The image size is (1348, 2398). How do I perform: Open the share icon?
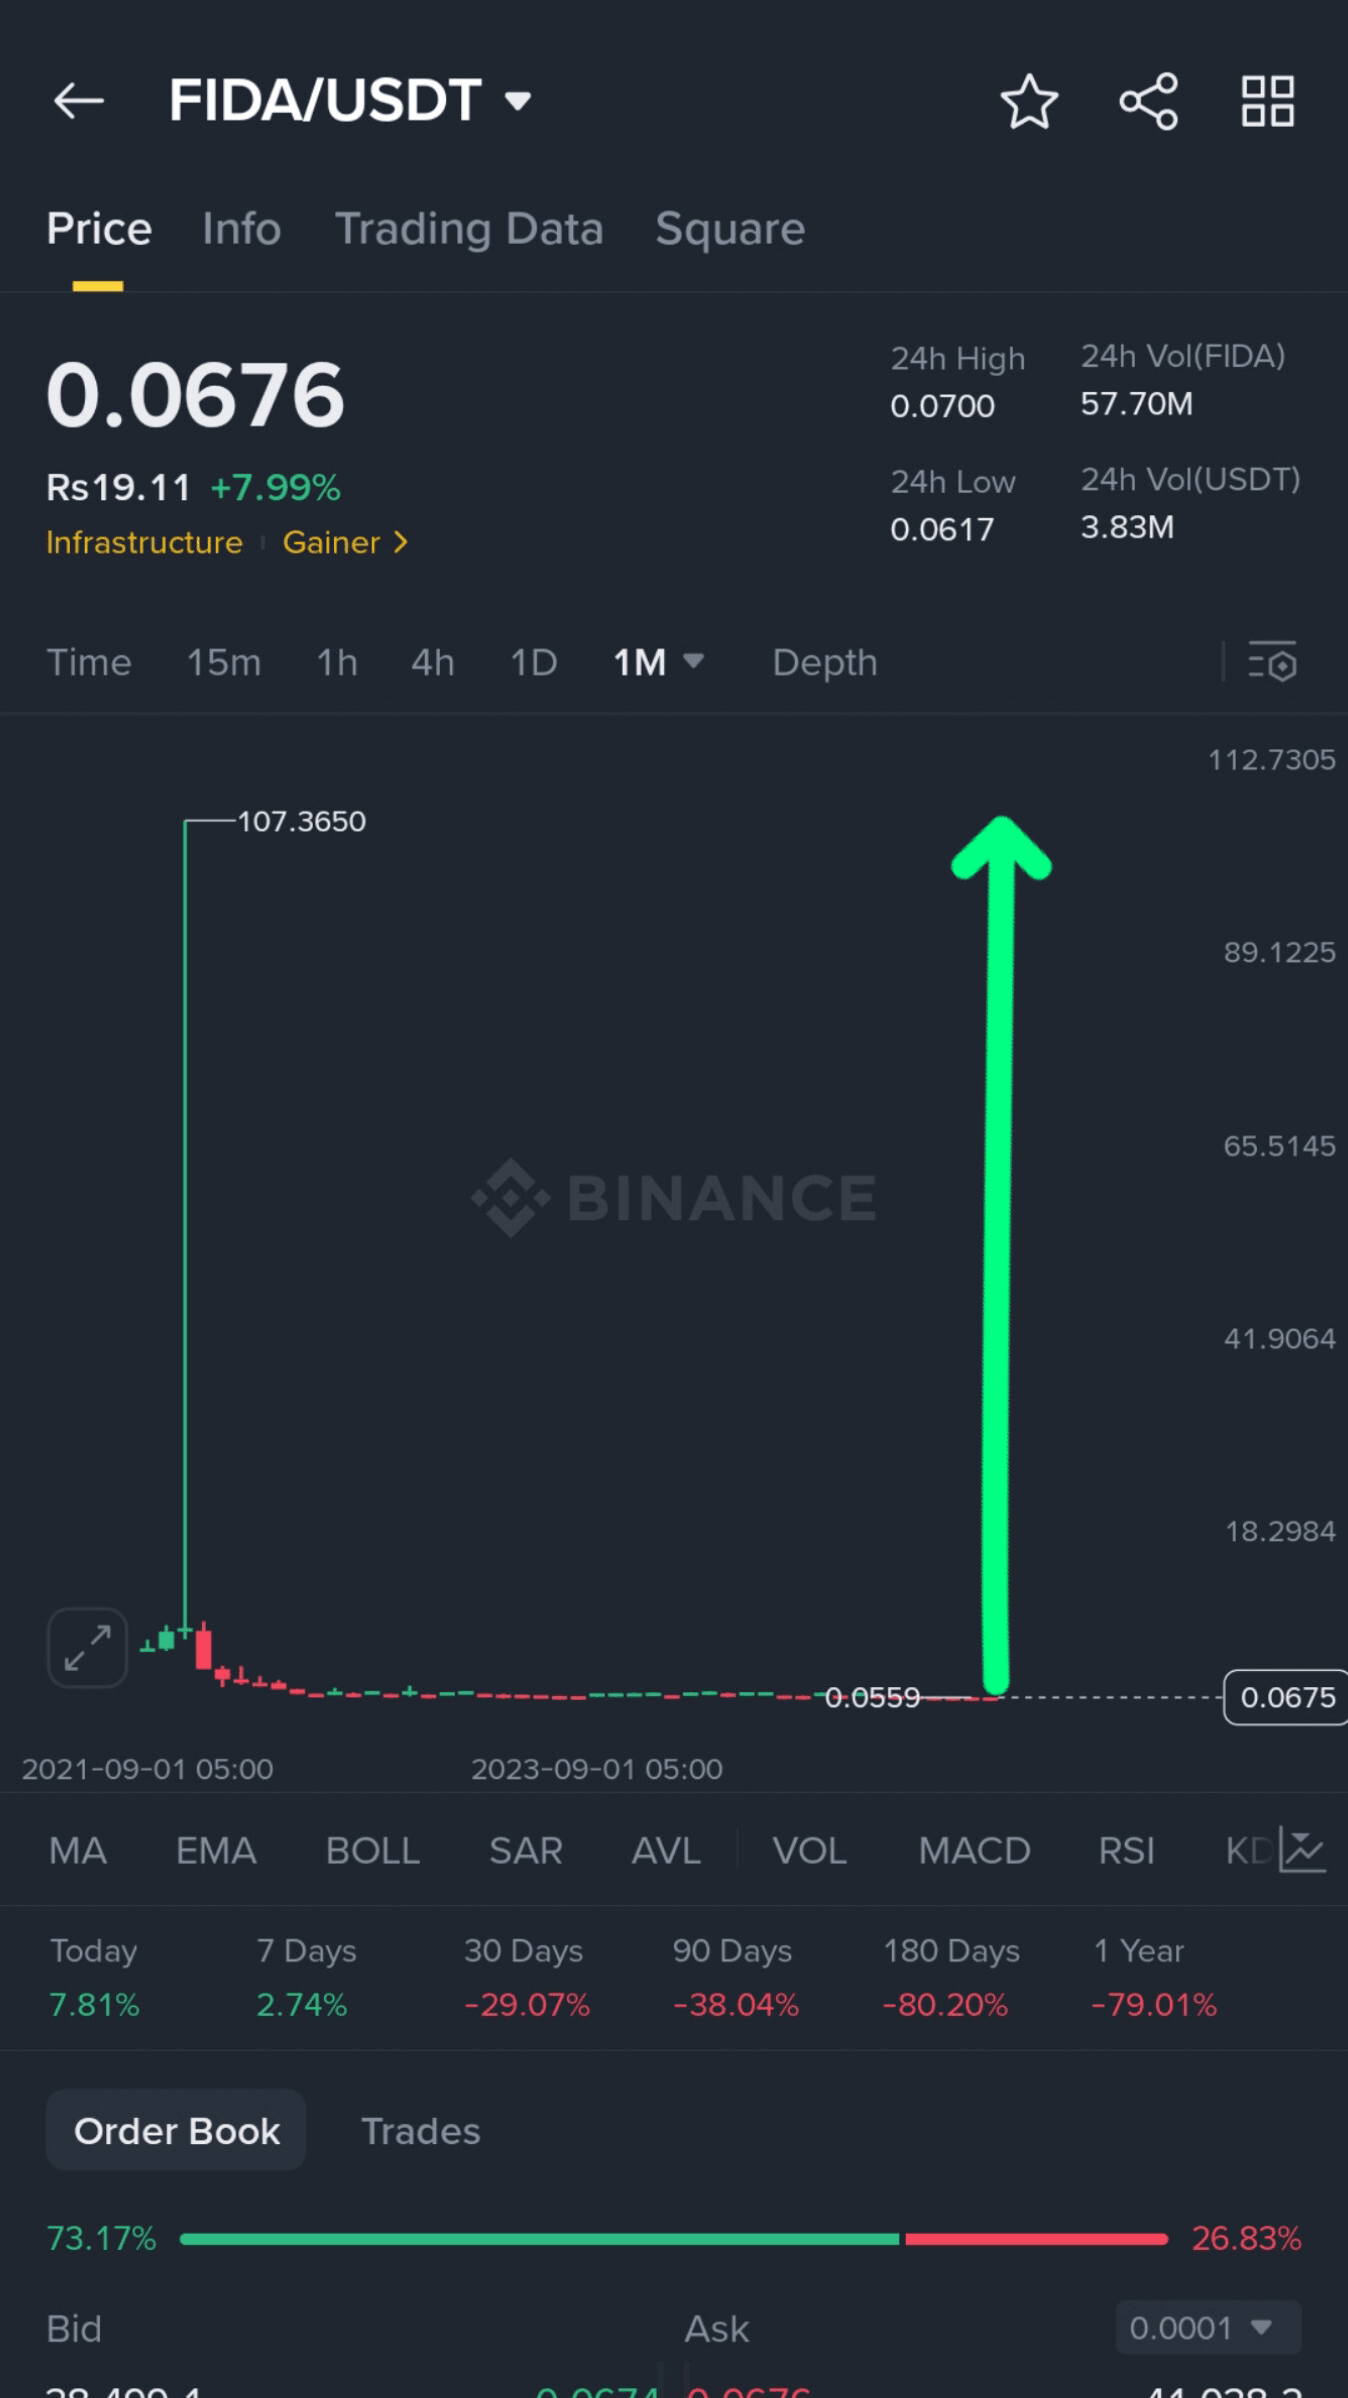tap(1149, 101)
